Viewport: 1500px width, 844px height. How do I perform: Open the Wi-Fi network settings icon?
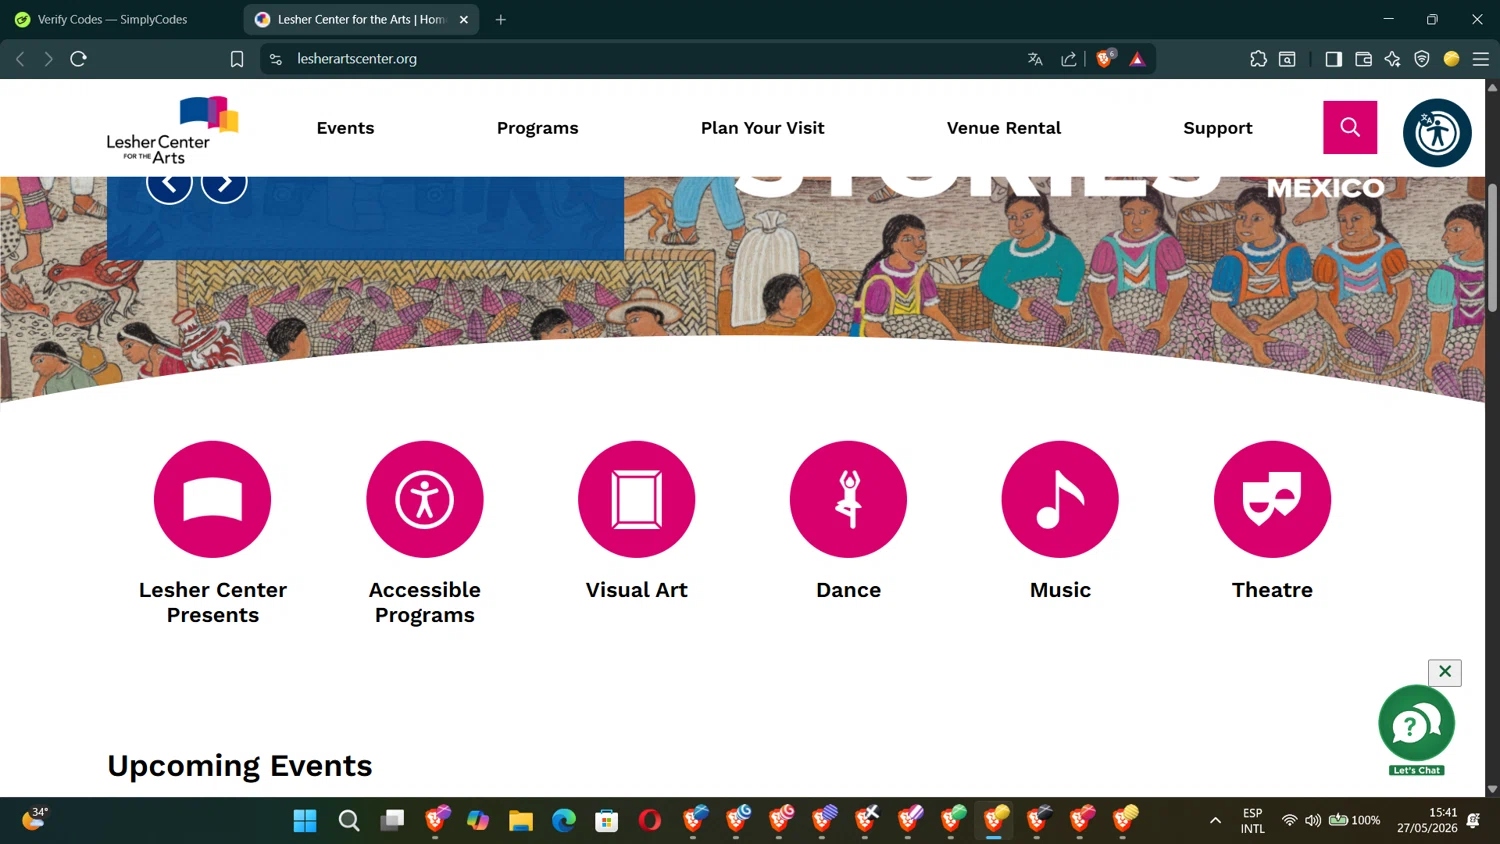pyautogui.click(x=1289, y=821)
